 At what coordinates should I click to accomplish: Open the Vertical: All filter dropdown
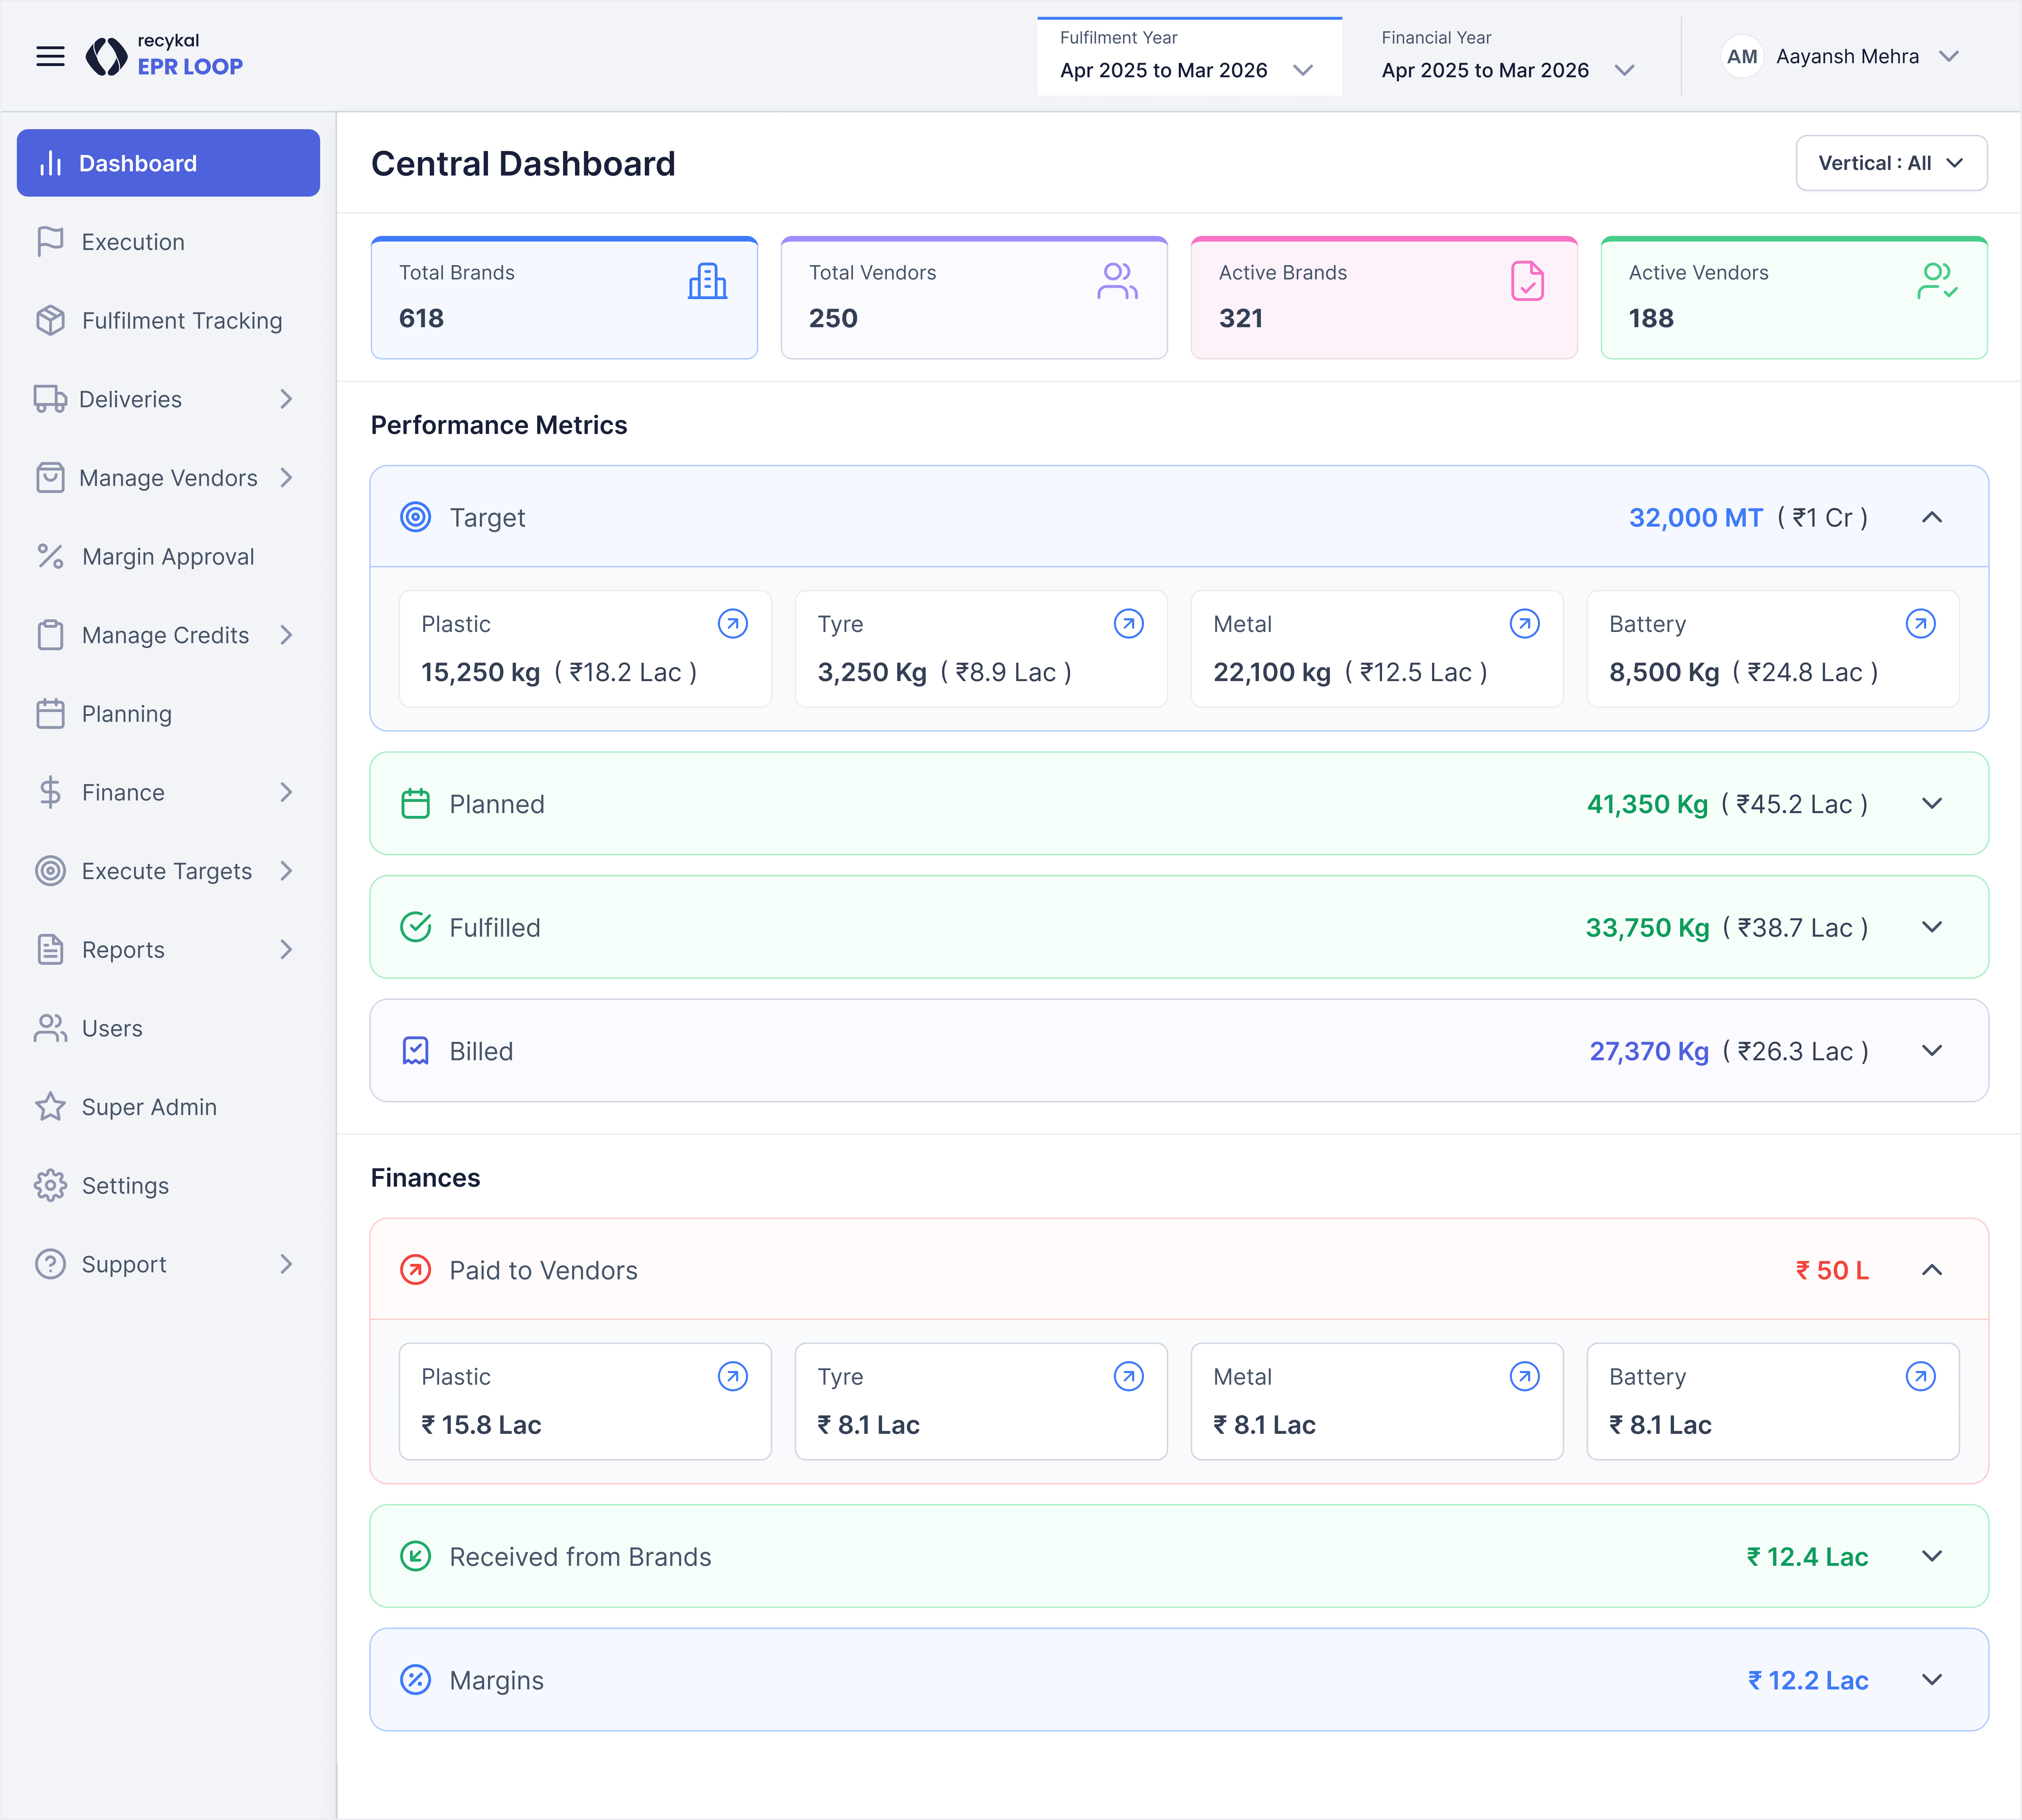pos(1890,163)
